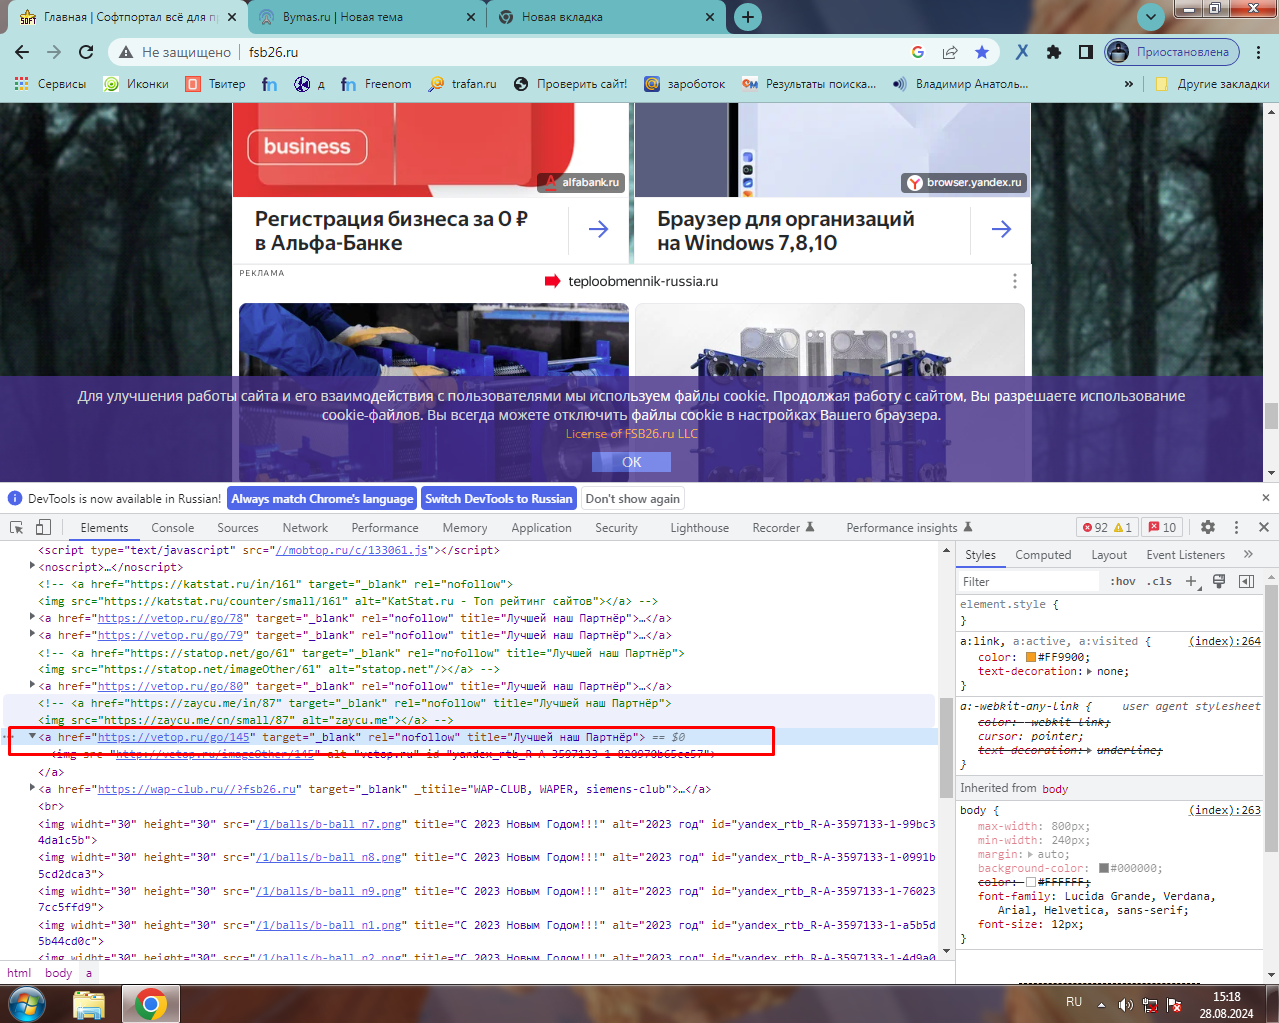Toggle the device toolbar icon
The width and height of the screenshot is (1279, 1023).
[x=43, y=528]
